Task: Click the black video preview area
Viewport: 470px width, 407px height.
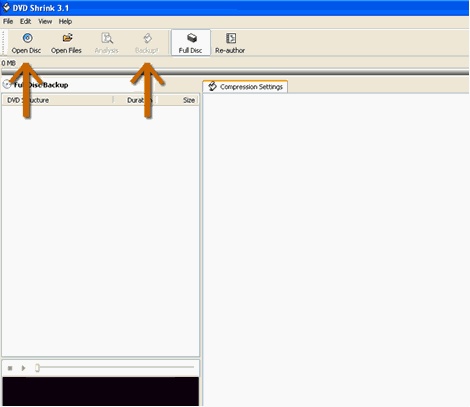Action: click(x=101, y=391)
